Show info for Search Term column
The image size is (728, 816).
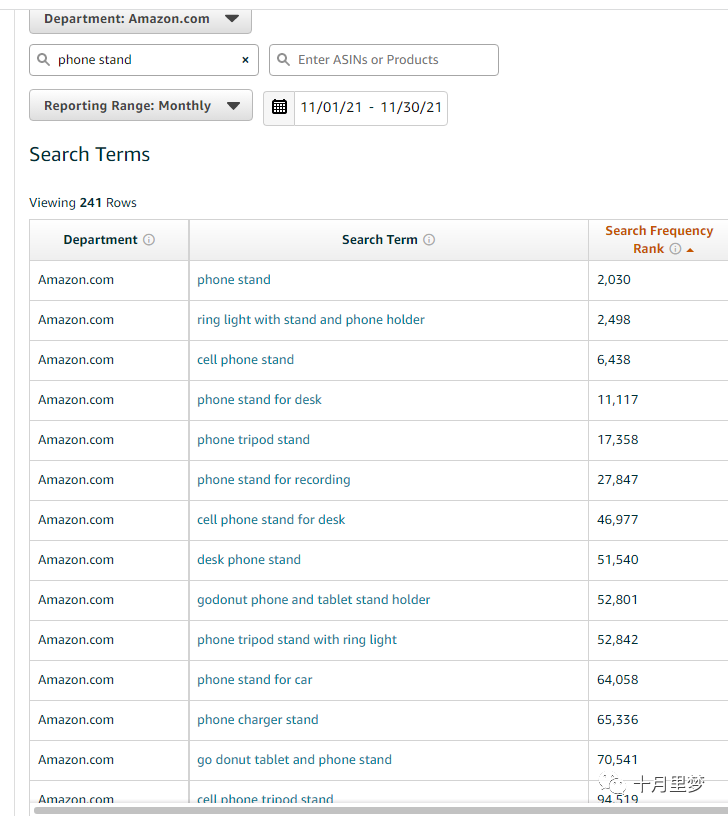point(429,240)
